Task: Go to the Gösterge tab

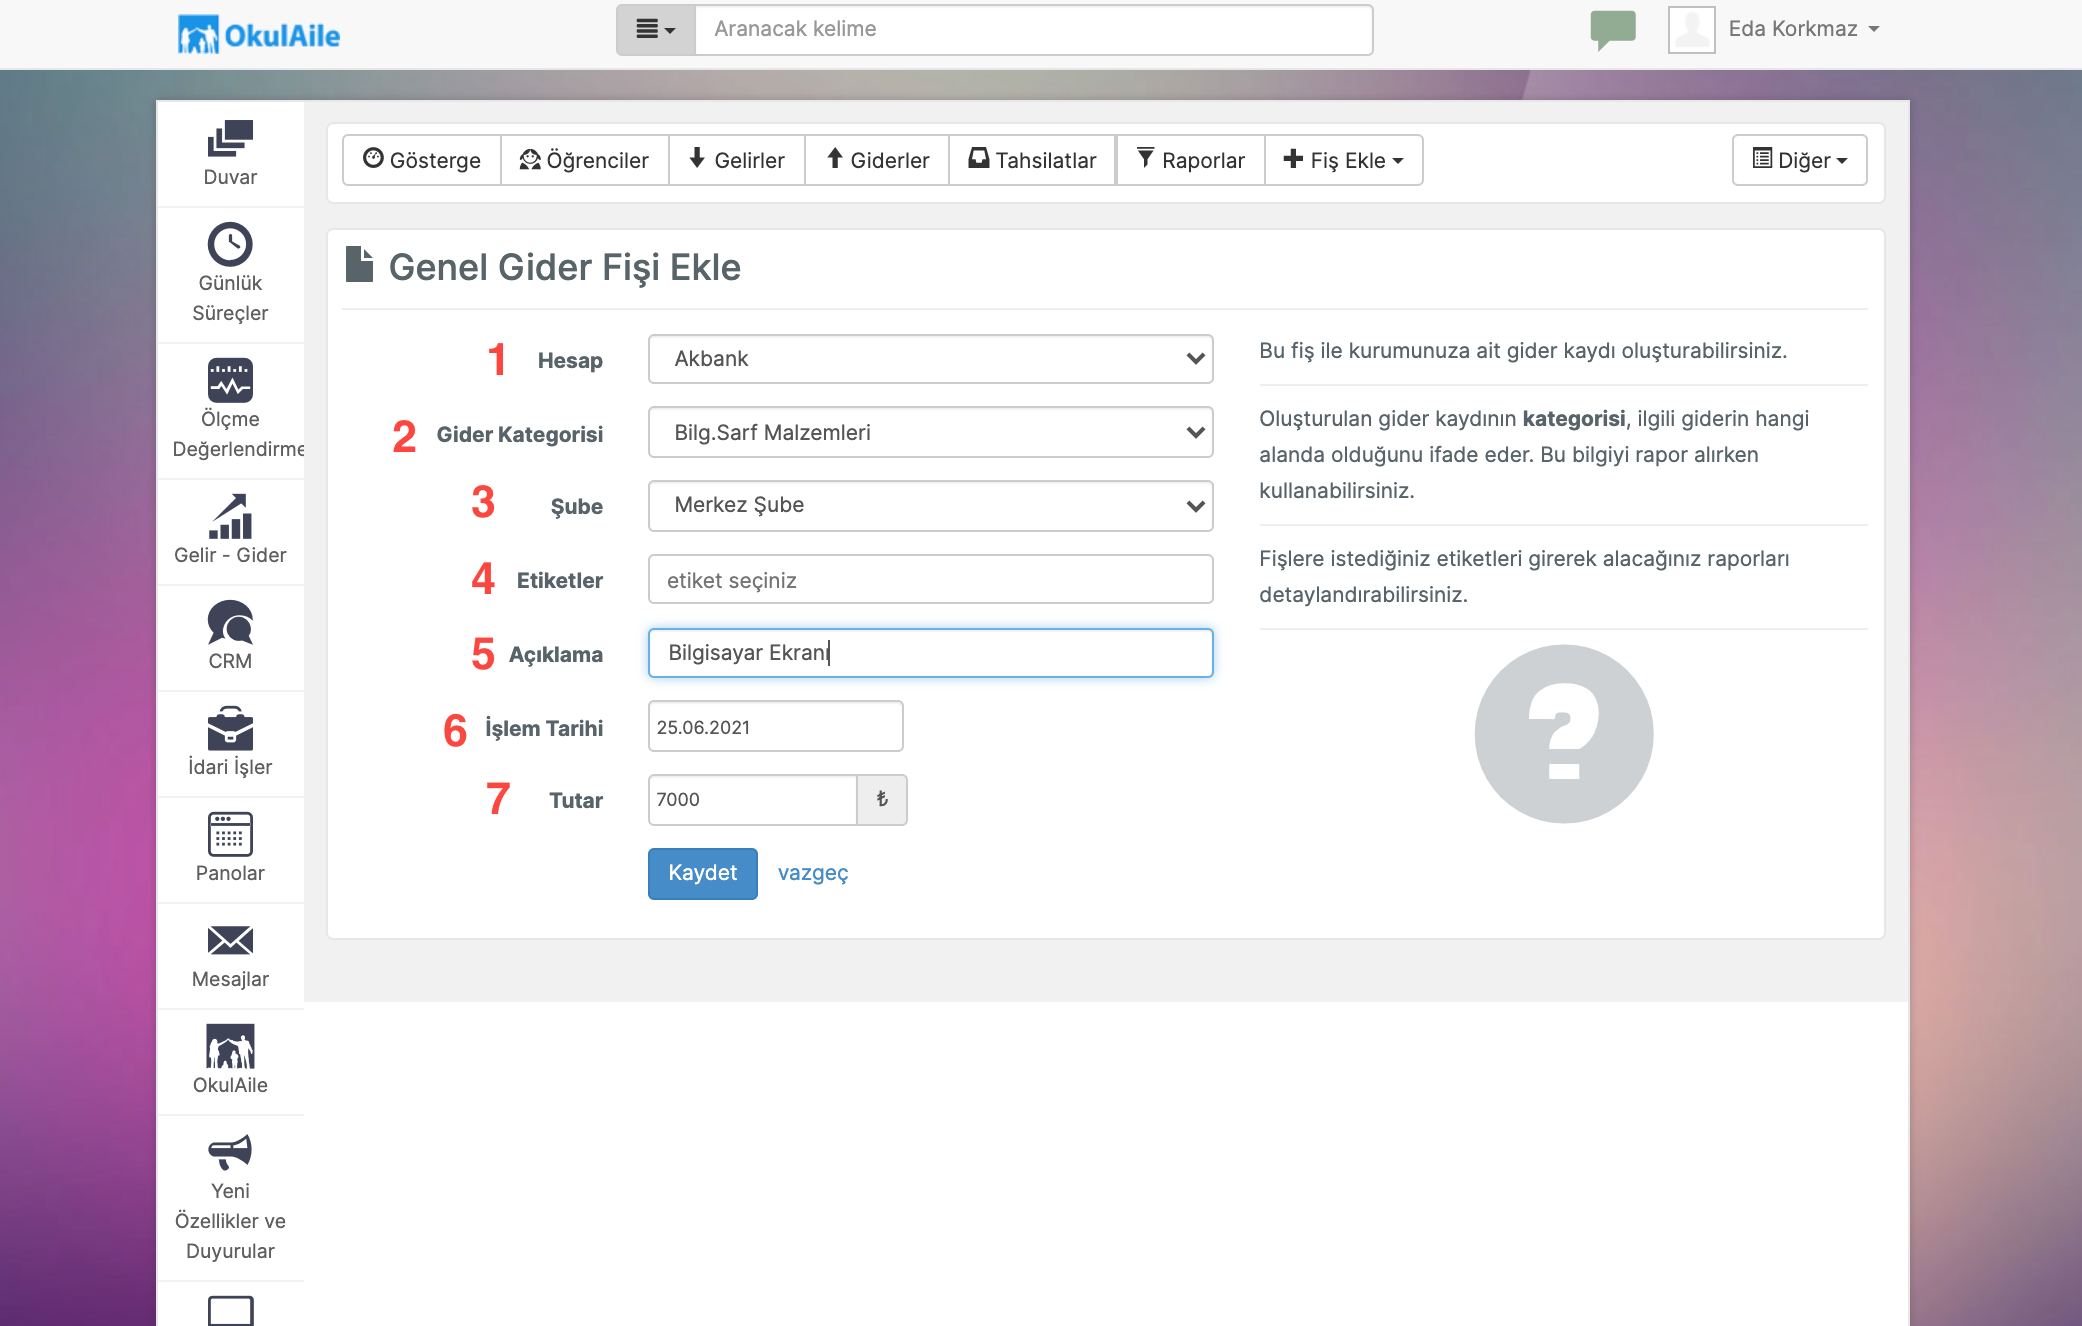Action: (x=422, y=160)
